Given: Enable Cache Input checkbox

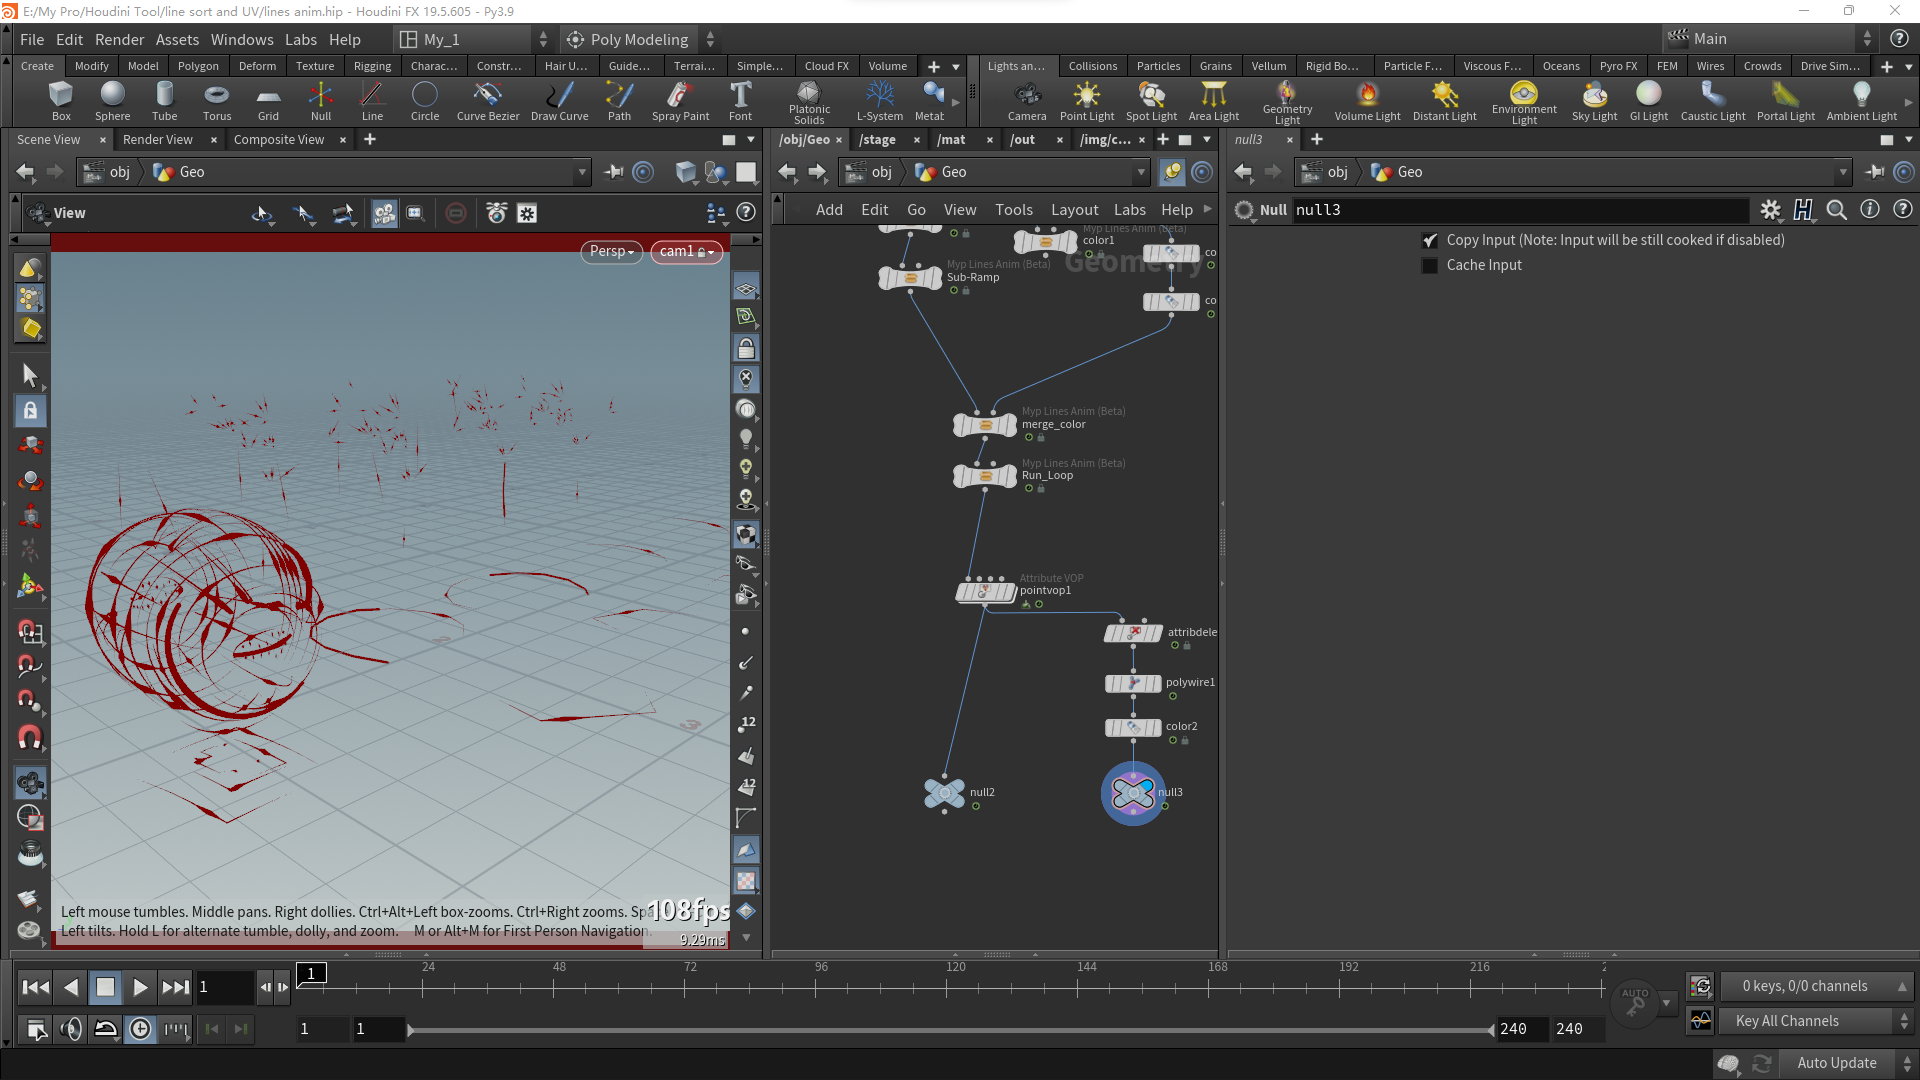Looking at the screenshot, I should (x=1430, y=265).
